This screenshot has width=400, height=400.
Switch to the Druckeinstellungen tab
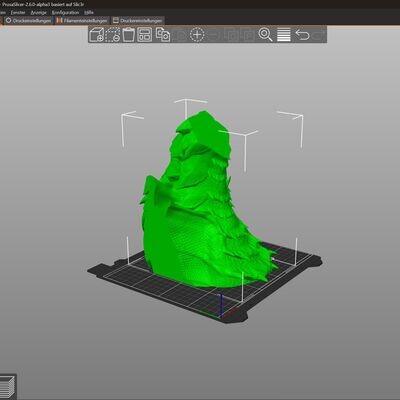[x=28, y=20]
